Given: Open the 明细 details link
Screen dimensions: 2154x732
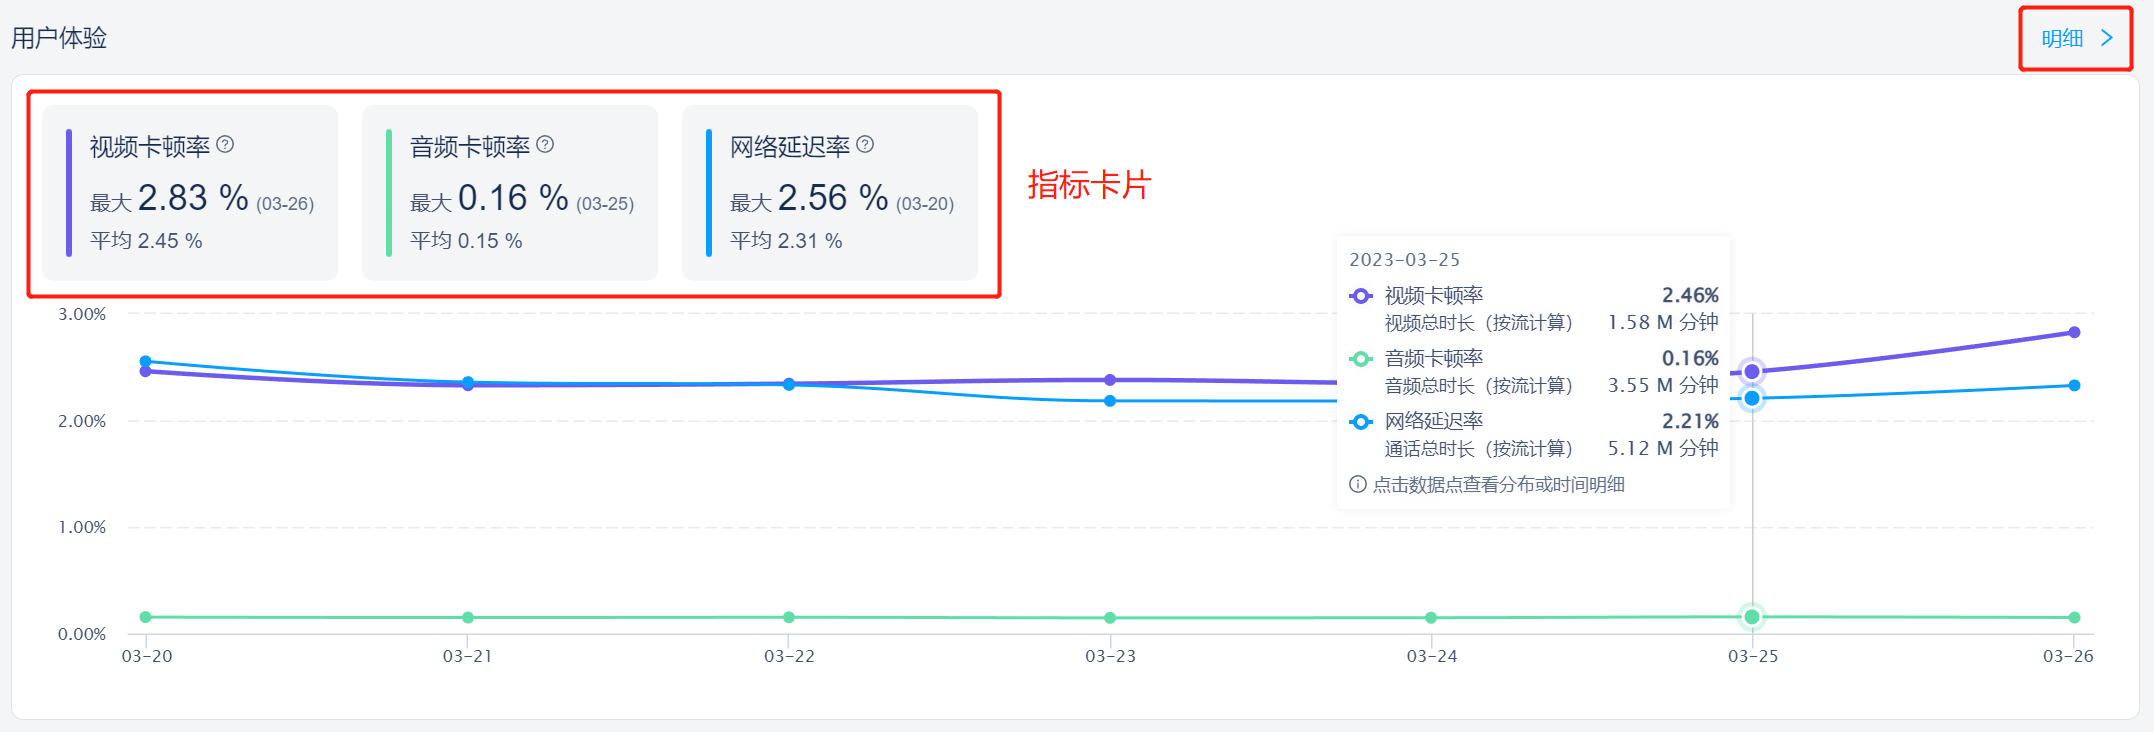Looking at the screenshot, I should pyautogui.click(x=2062, y=38).
